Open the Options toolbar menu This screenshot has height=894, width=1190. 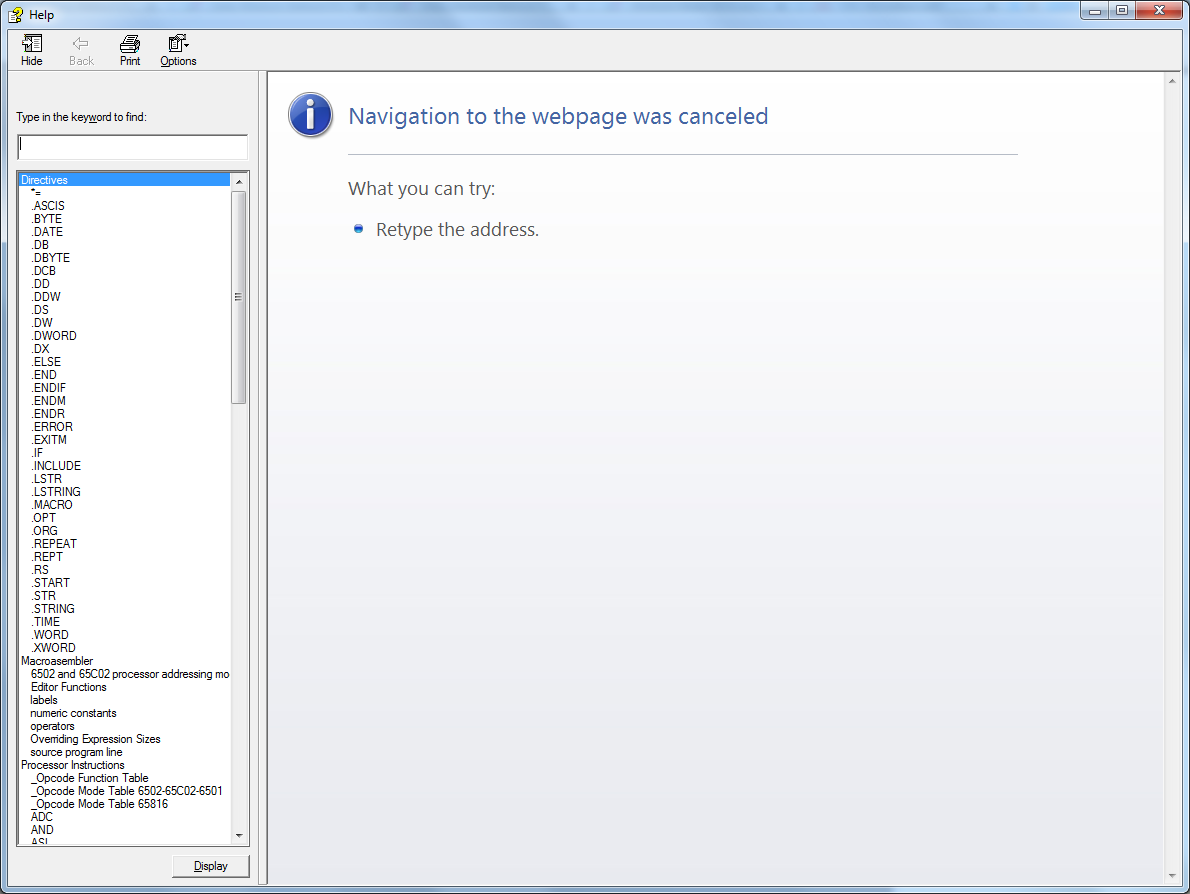pyautogui.click(x=178, y=44)
